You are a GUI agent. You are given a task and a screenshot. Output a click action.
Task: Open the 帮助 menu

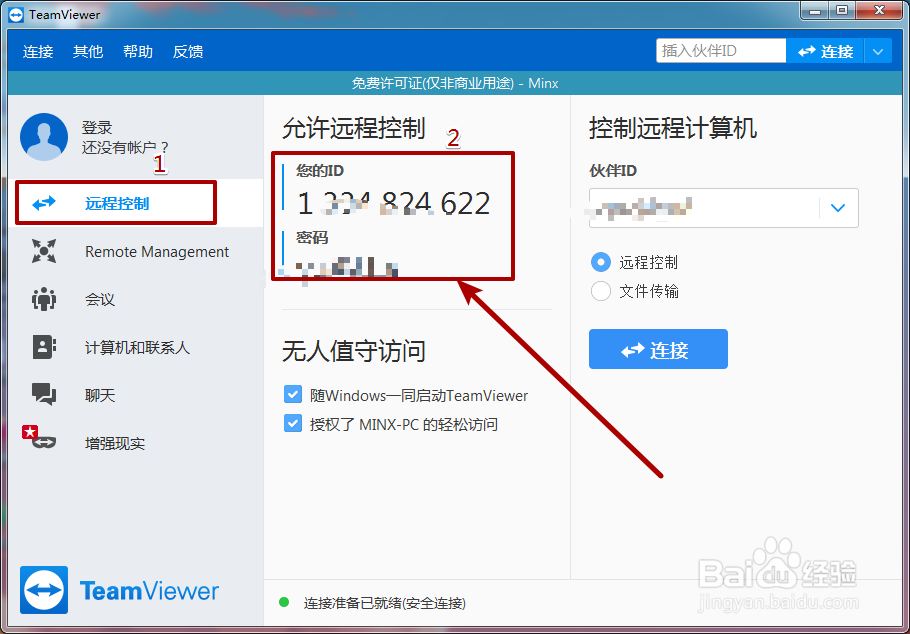pyautogui.click(x=138, y=52)
